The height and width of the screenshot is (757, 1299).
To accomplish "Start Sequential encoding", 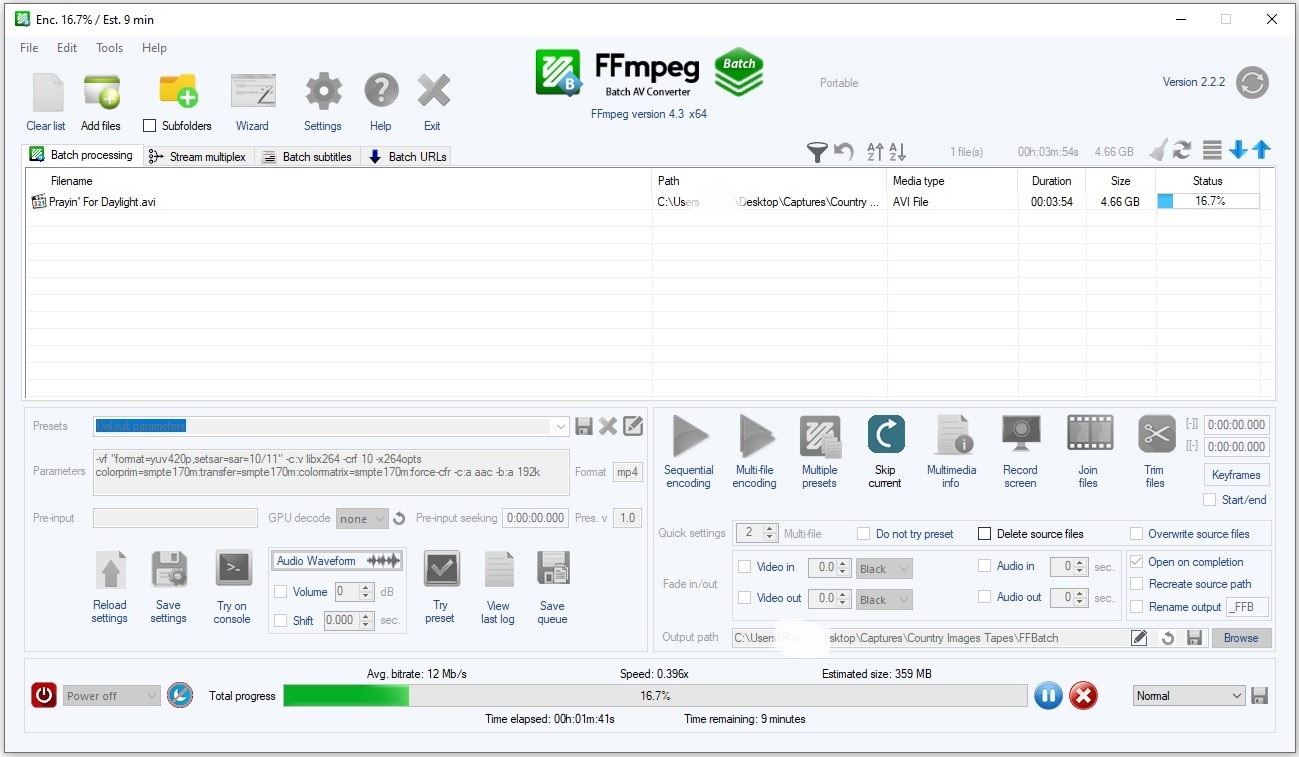I will point(689,437).
